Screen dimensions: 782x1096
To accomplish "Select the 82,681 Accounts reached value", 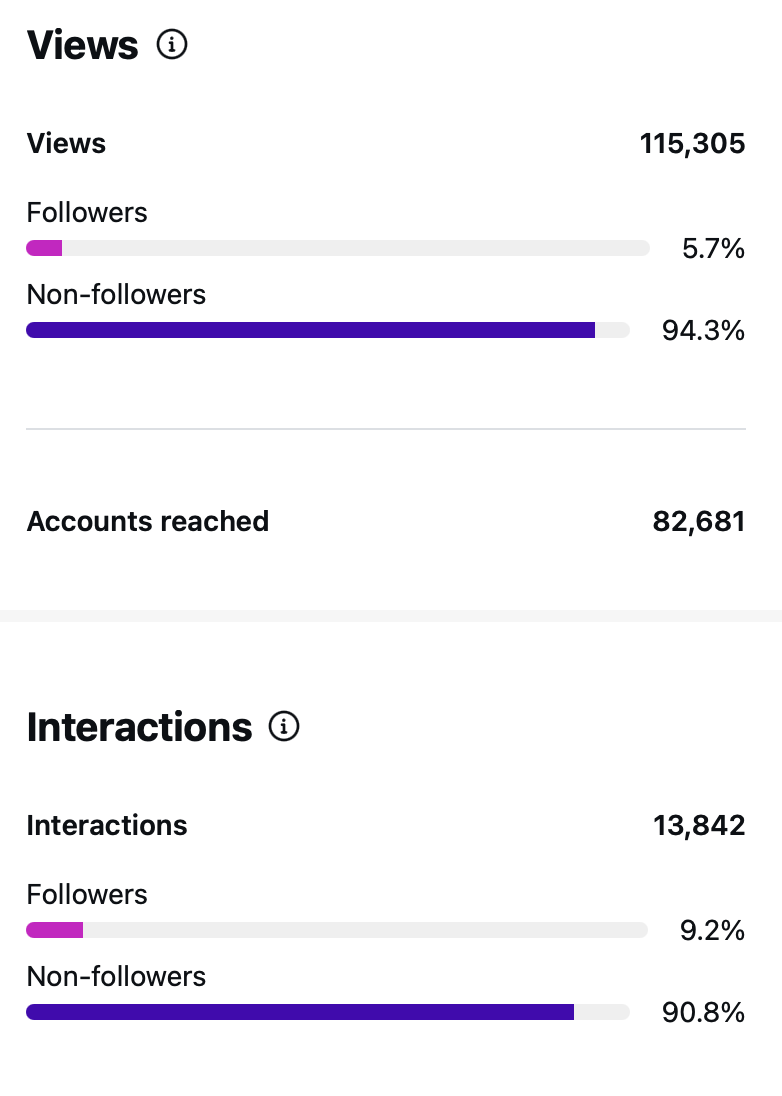I will click(699, 521).
